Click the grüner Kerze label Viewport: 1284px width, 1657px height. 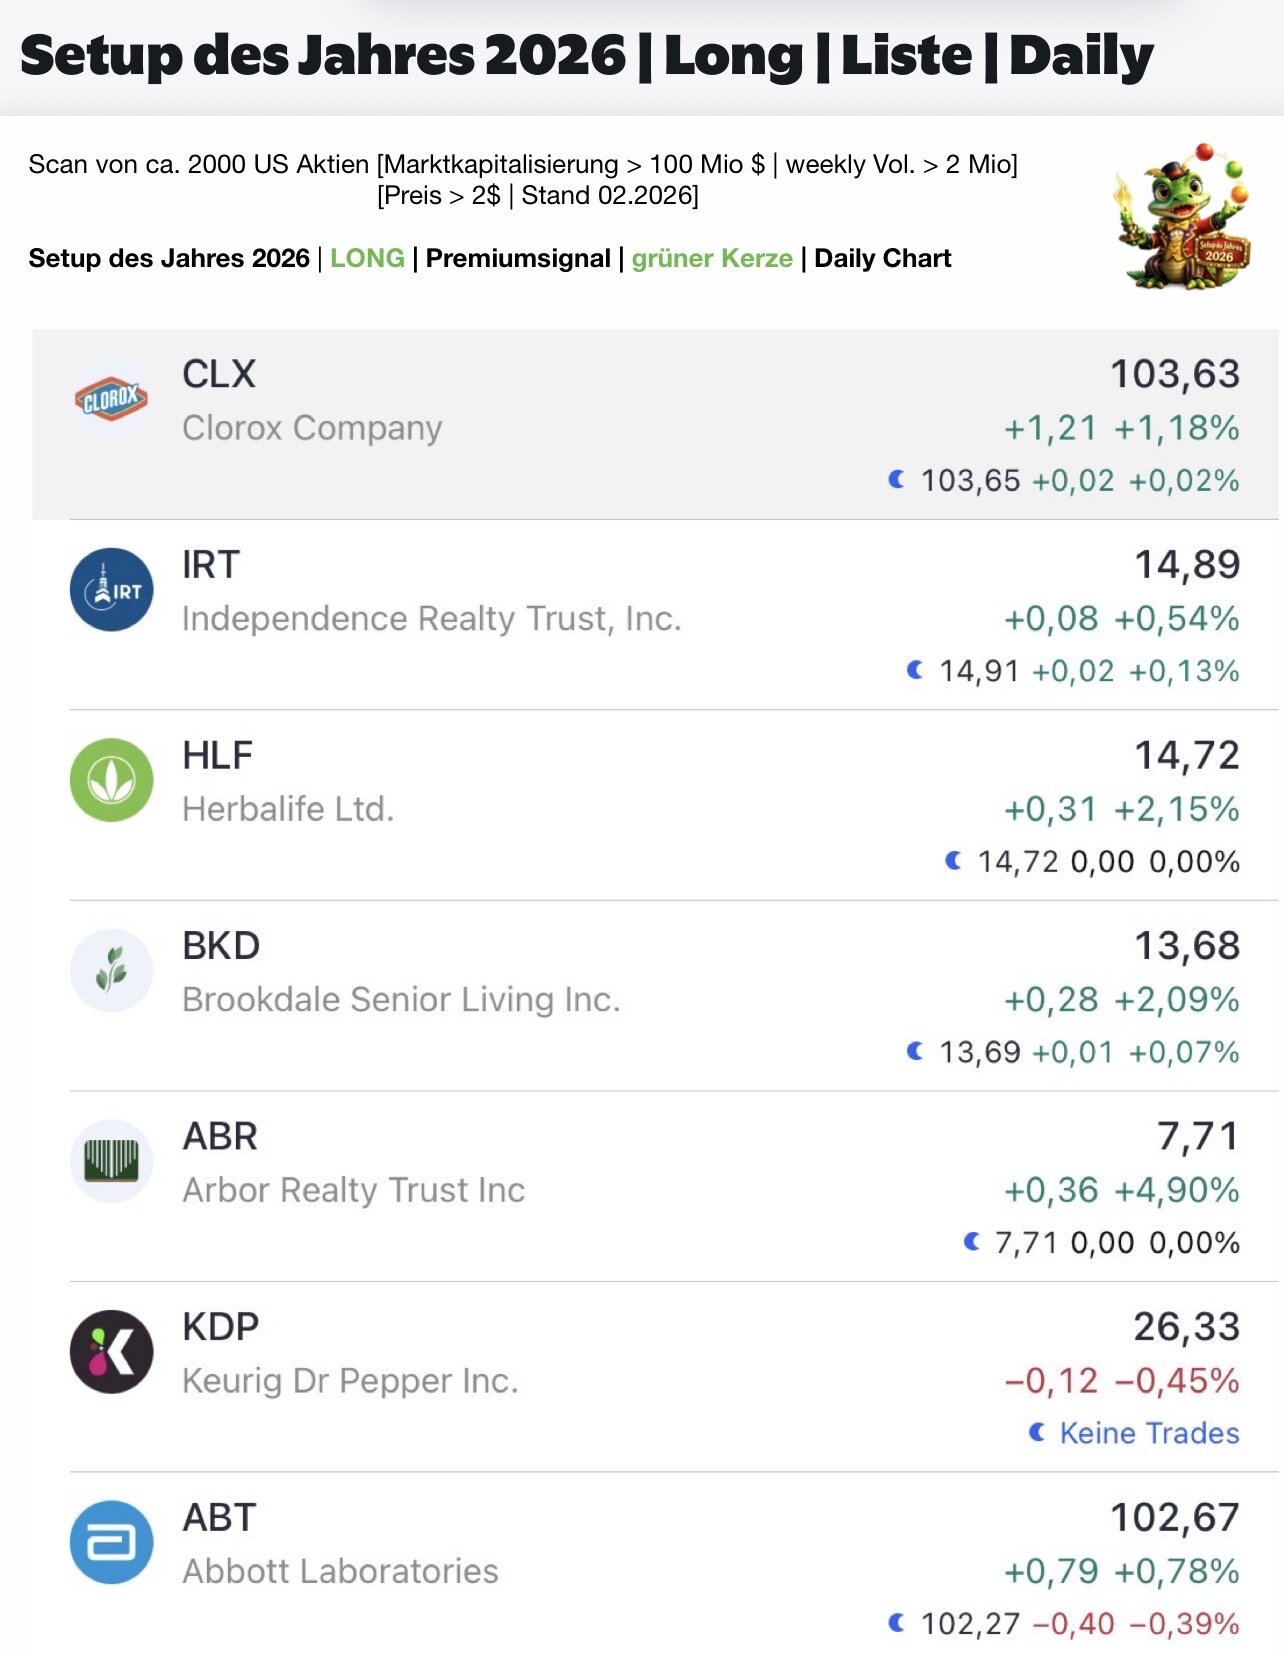pos(712,258)
